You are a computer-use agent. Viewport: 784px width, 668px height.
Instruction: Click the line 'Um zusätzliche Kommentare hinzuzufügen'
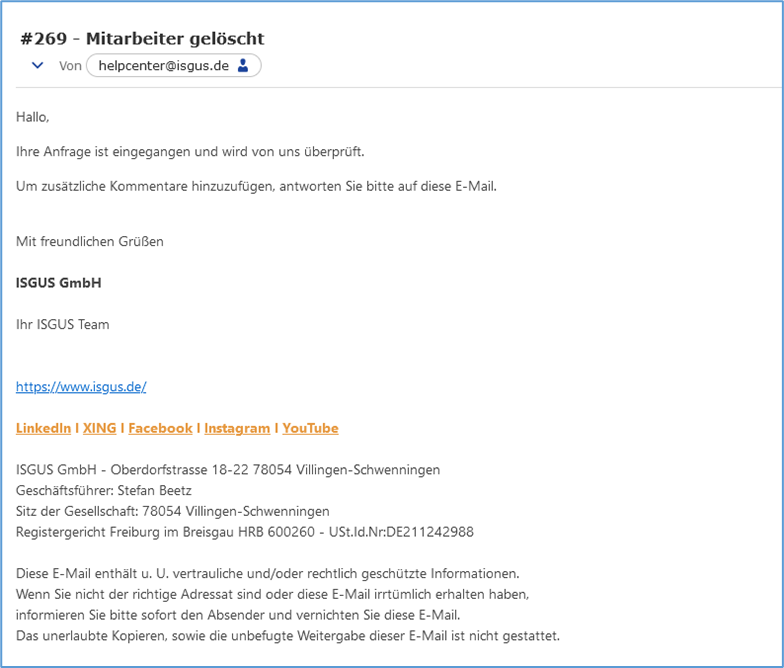coord(256,186)
